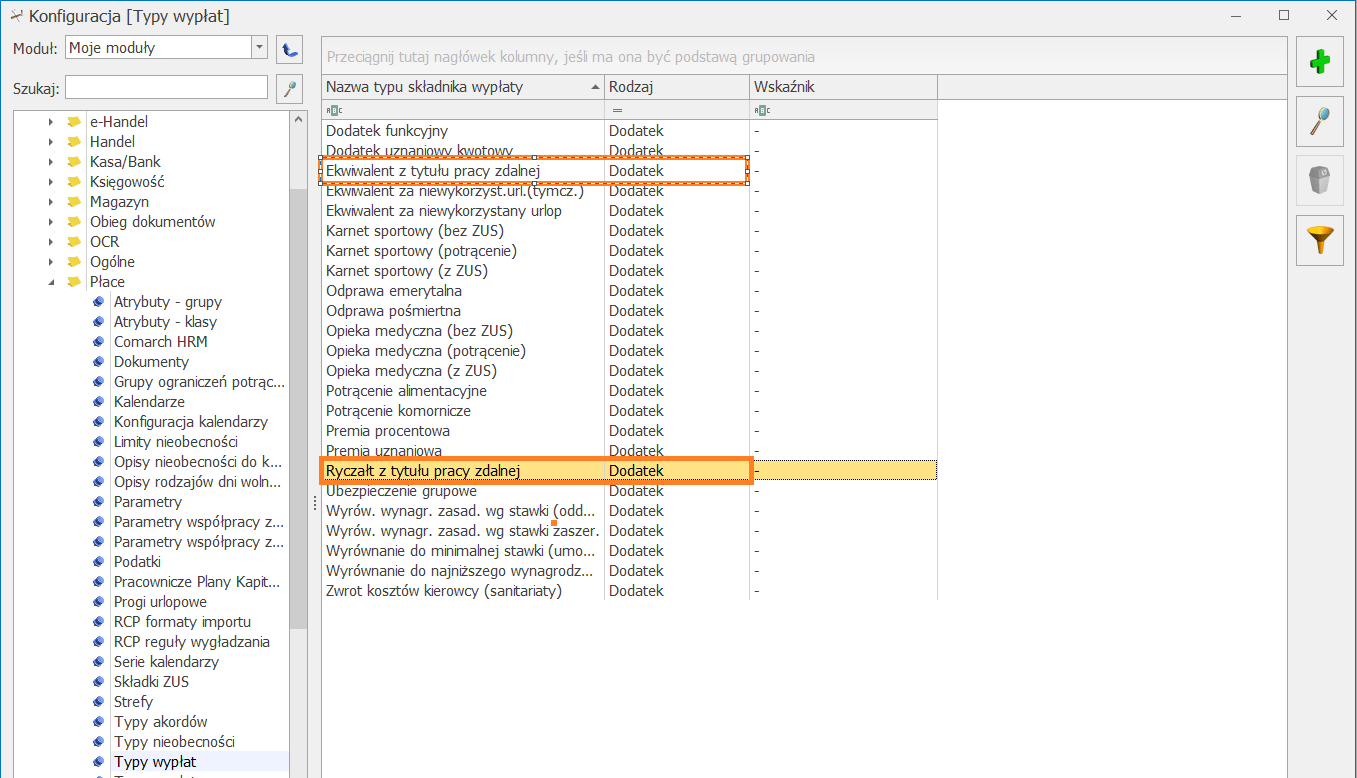Select row Odprawa pośmiertna
Viewport: 1357px width, 778px height.
tap(629, 311)
